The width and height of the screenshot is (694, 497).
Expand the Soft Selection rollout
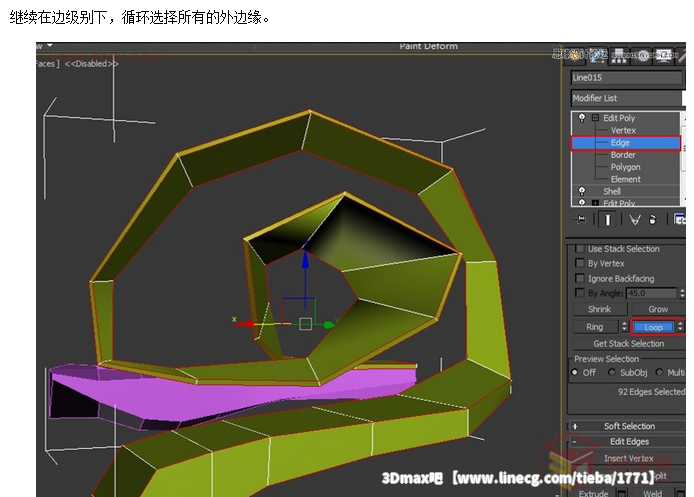click(x=629, y=426)
